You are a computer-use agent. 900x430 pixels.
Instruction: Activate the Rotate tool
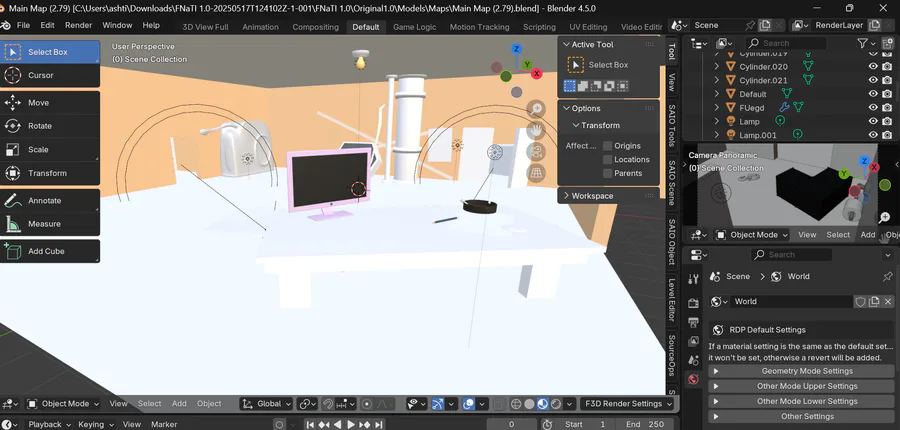(x=50, y=126)
